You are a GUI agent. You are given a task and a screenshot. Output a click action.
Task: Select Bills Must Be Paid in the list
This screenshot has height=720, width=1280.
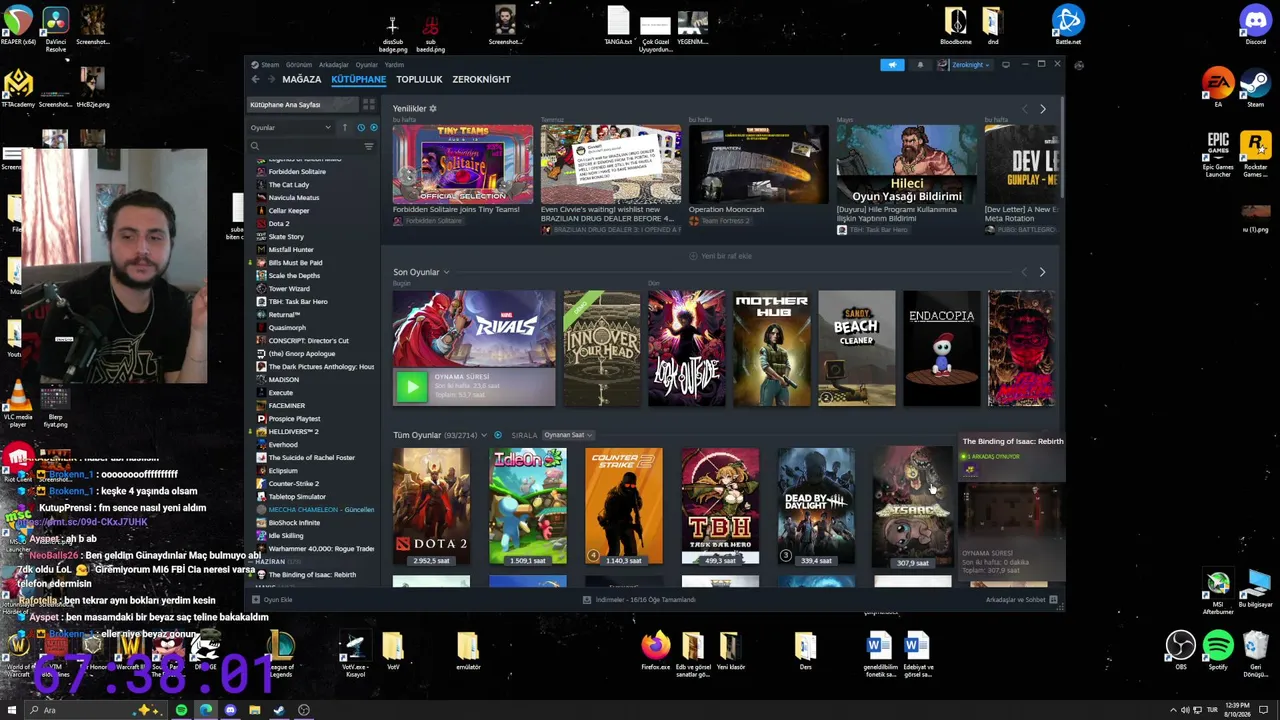coord(295,263)
